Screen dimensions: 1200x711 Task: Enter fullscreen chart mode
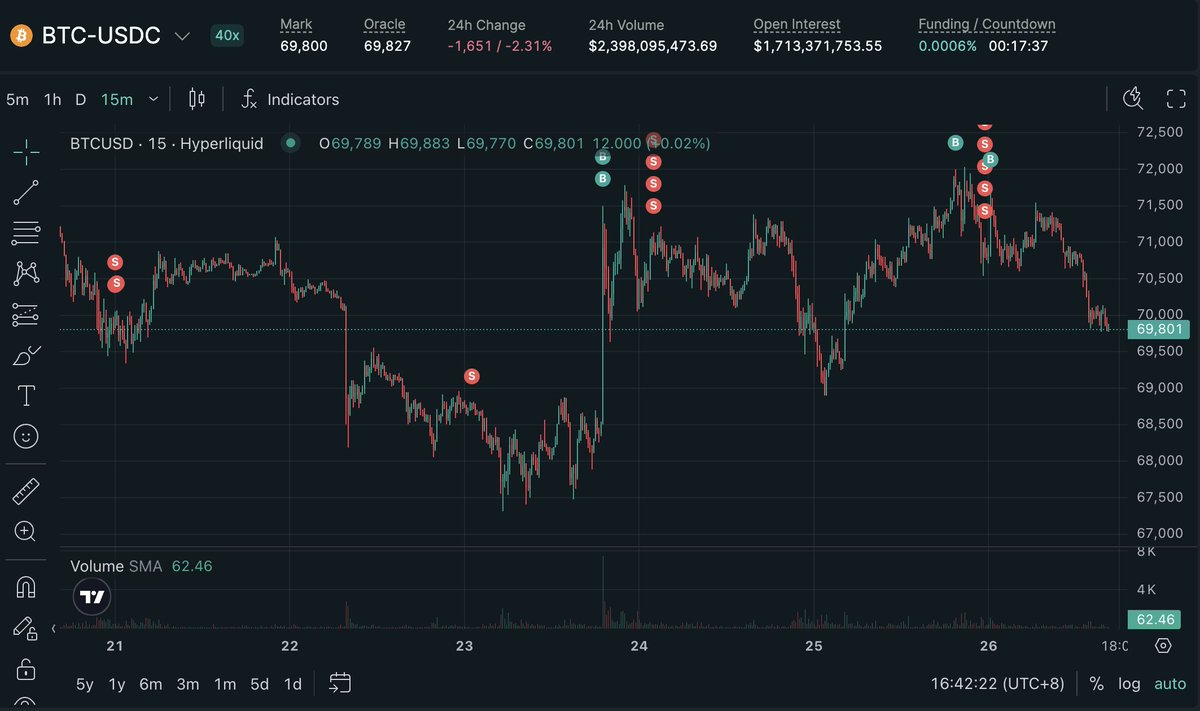point(1175,99)
